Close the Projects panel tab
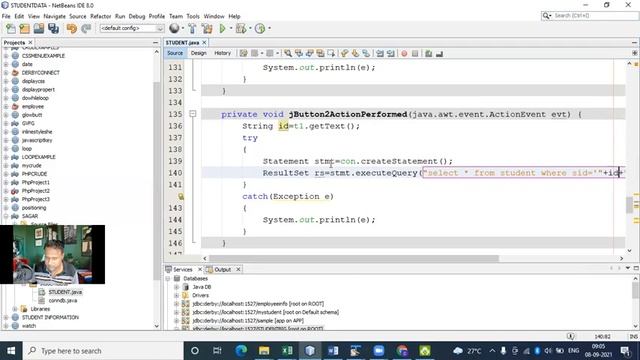Screen dimensions: 640x360 [x=30, y=42]
